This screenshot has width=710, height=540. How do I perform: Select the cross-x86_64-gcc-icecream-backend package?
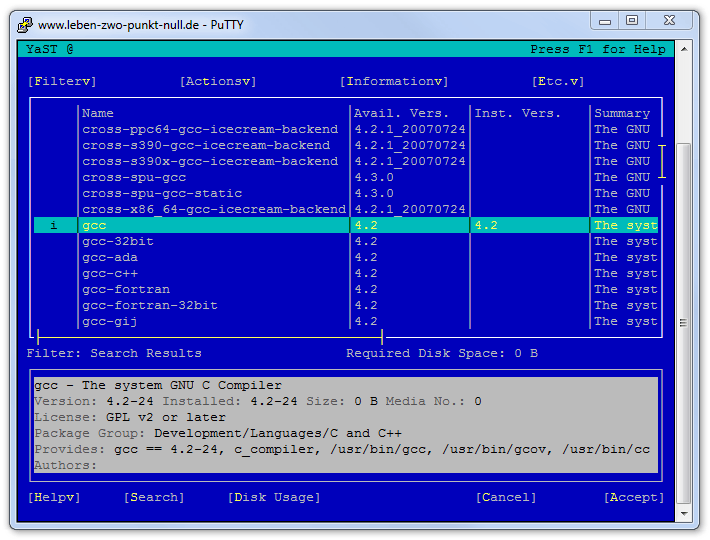[x=346, y=210]
